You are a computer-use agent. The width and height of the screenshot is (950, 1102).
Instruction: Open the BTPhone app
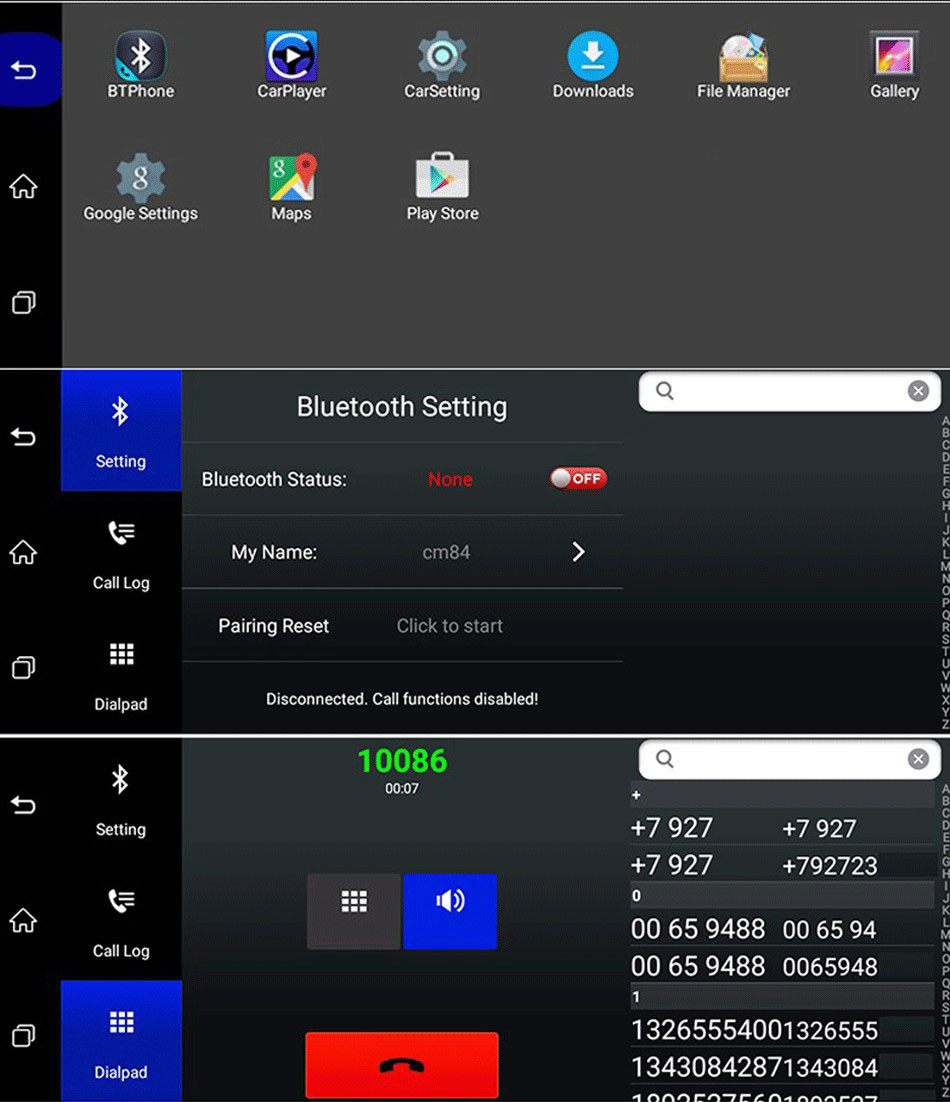point(140,58)
